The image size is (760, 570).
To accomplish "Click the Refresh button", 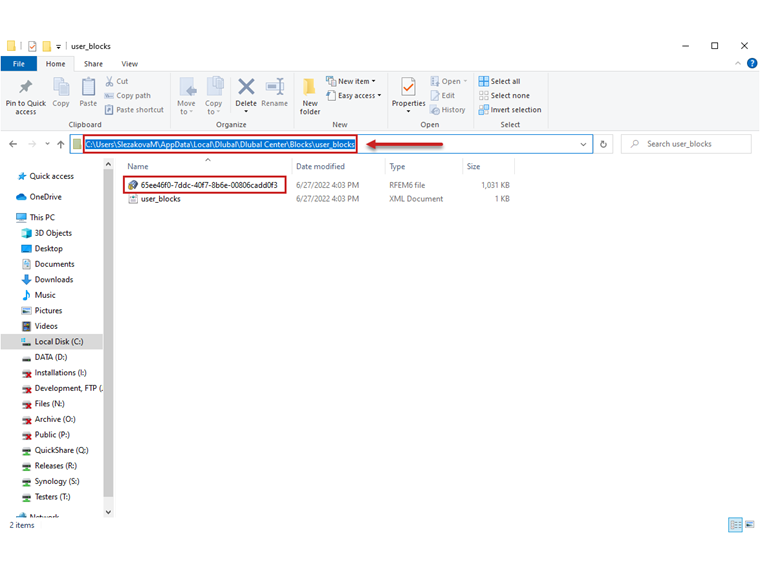I will 603,144.
